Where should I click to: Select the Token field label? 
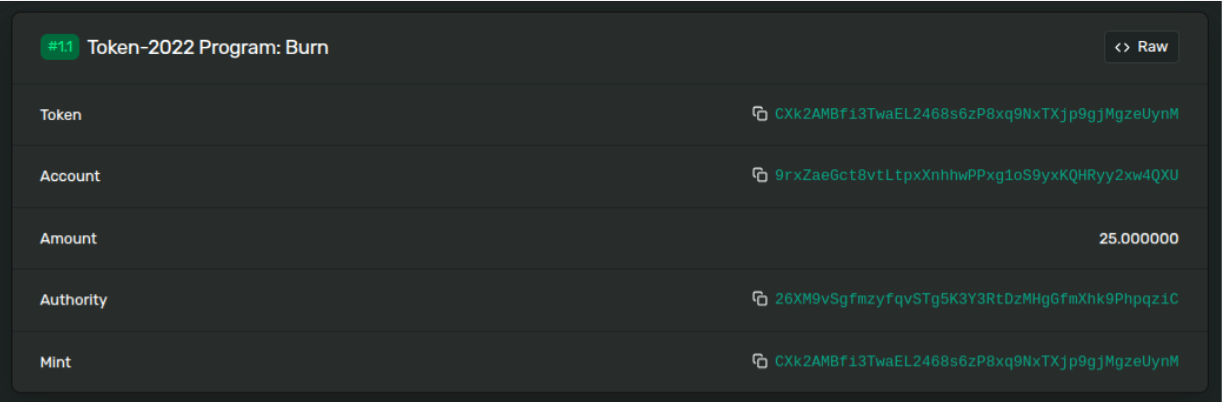(x=61, y=115)
